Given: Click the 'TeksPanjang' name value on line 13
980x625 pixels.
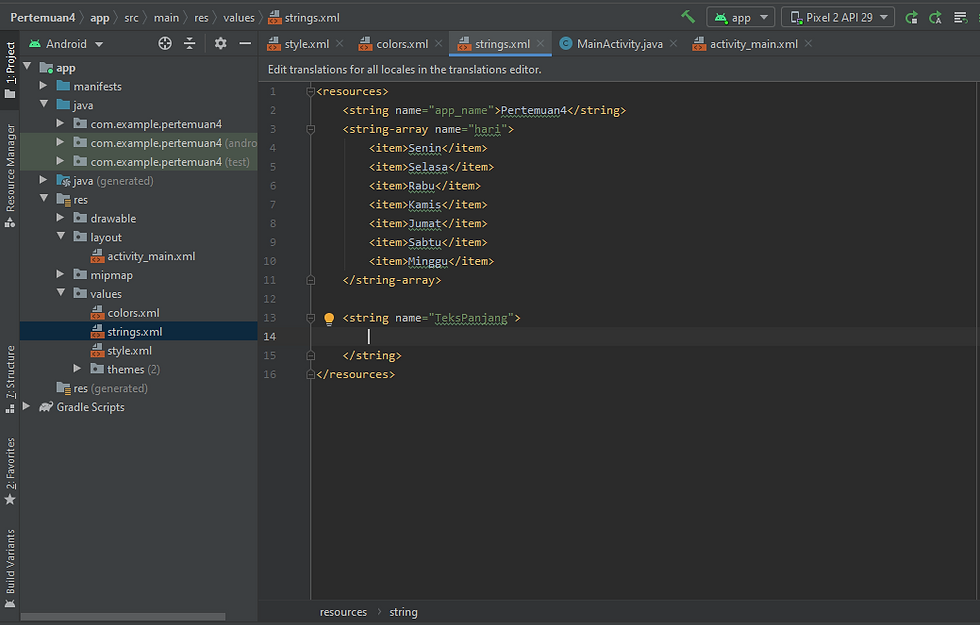Looking at the screenshot, I should [x=471, y=318].
